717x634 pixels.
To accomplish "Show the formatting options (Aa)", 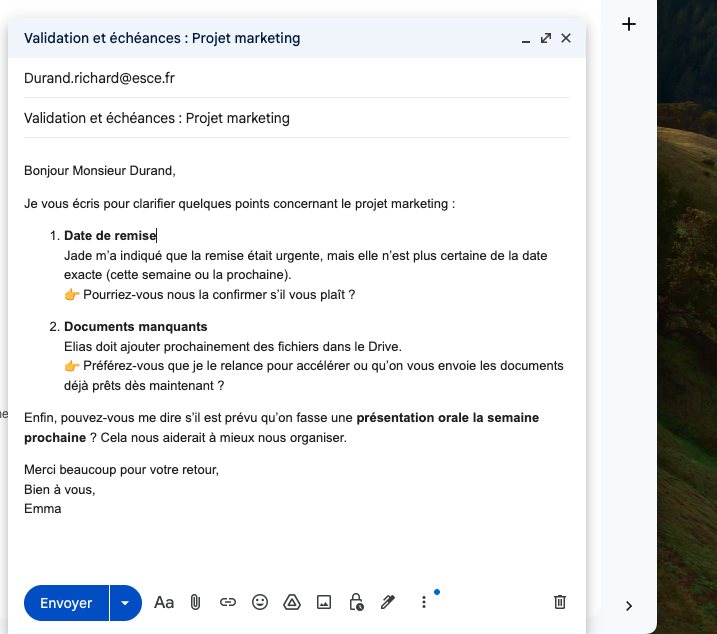I will [x=164, y=602].
